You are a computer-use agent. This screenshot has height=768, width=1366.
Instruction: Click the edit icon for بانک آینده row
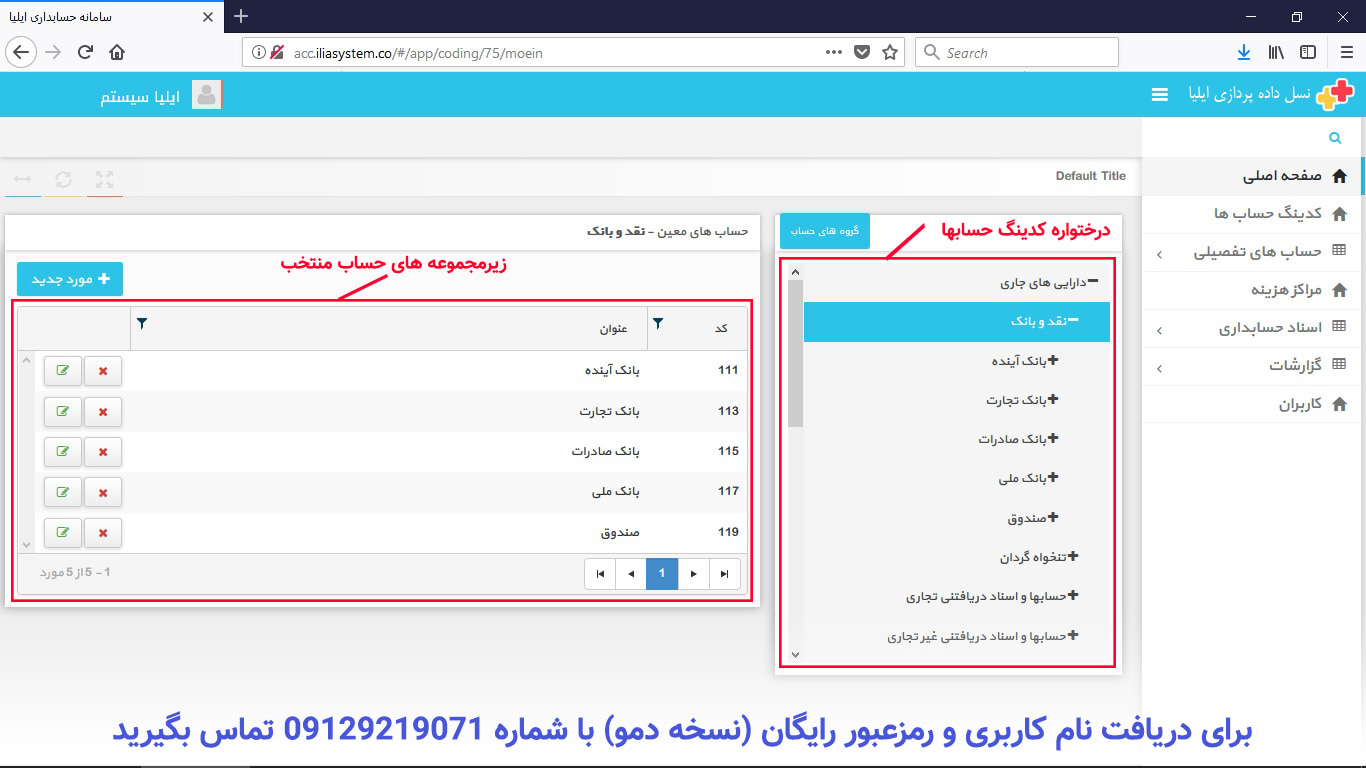point(62,371)
